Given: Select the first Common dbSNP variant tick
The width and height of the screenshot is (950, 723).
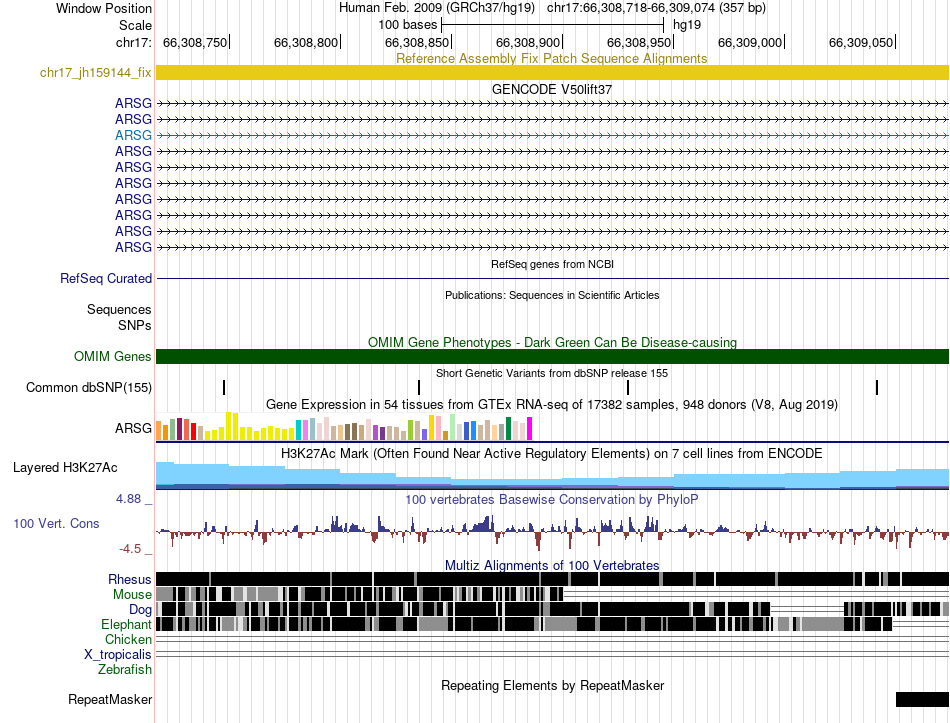Looking at the screenshot, I should (224, 387).
